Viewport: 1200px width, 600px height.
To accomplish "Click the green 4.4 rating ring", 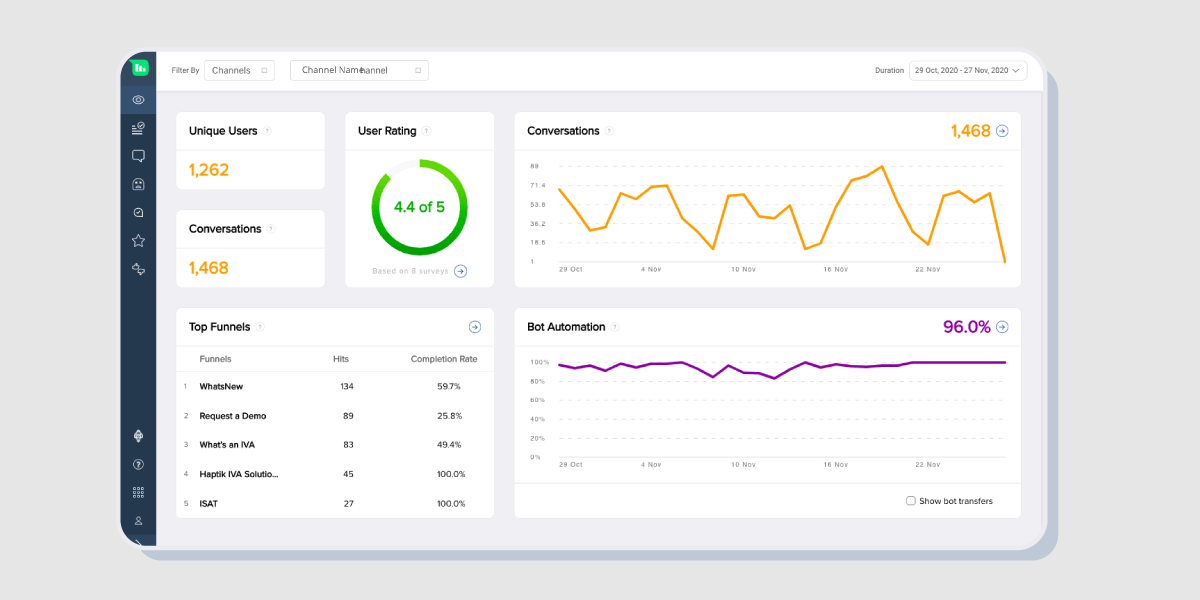I will (x=418, y=206).
